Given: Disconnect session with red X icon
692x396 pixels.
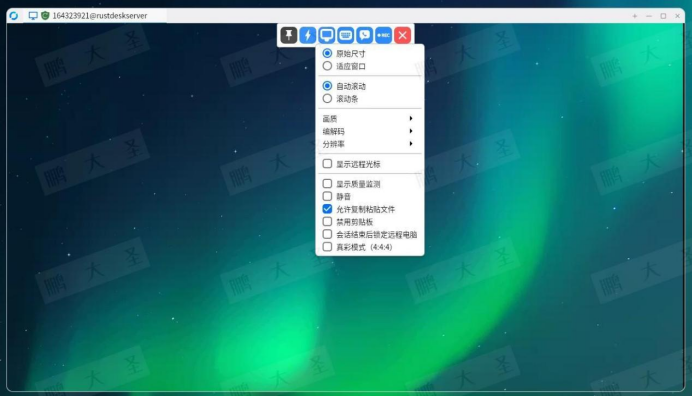Looking at the screenshot, I should 402,35.
